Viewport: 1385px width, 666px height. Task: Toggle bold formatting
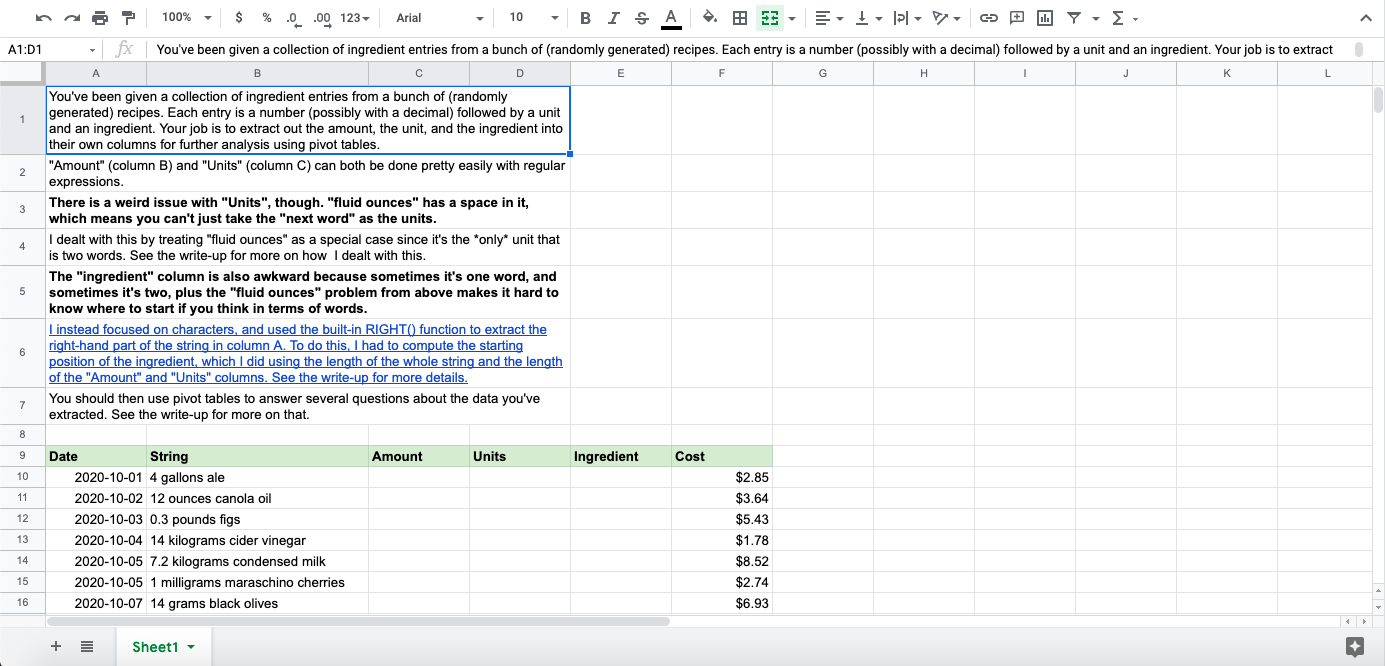(585, 18)
